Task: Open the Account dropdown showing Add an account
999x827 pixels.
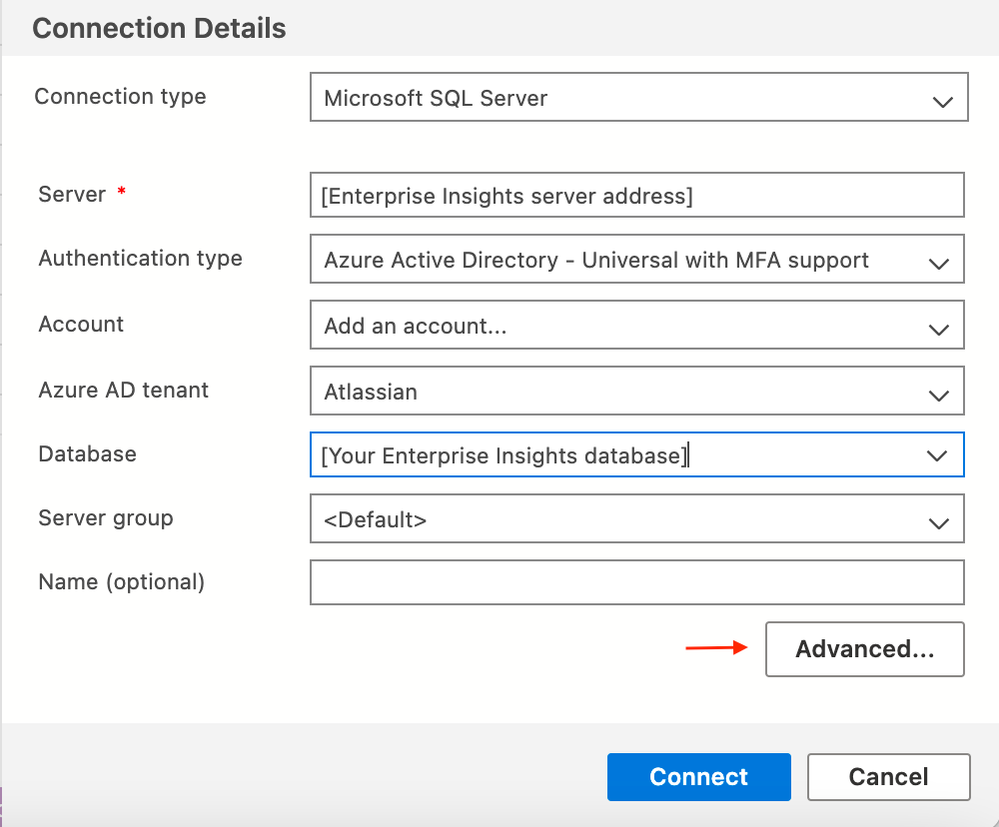Action: 636,326
